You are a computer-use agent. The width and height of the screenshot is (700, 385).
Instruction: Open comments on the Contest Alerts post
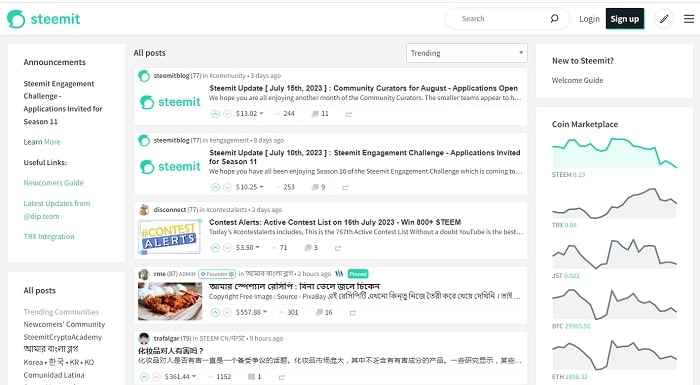click(311, 247)
